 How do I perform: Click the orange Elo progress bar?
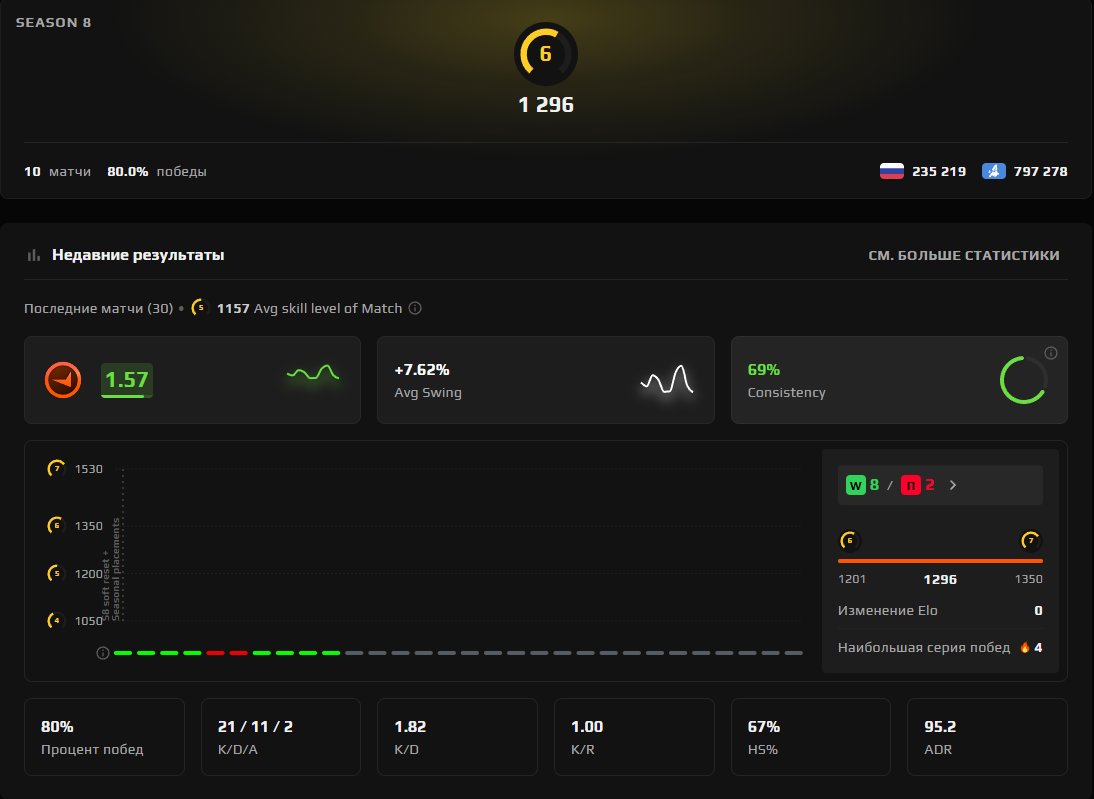[x=940, y=560]
